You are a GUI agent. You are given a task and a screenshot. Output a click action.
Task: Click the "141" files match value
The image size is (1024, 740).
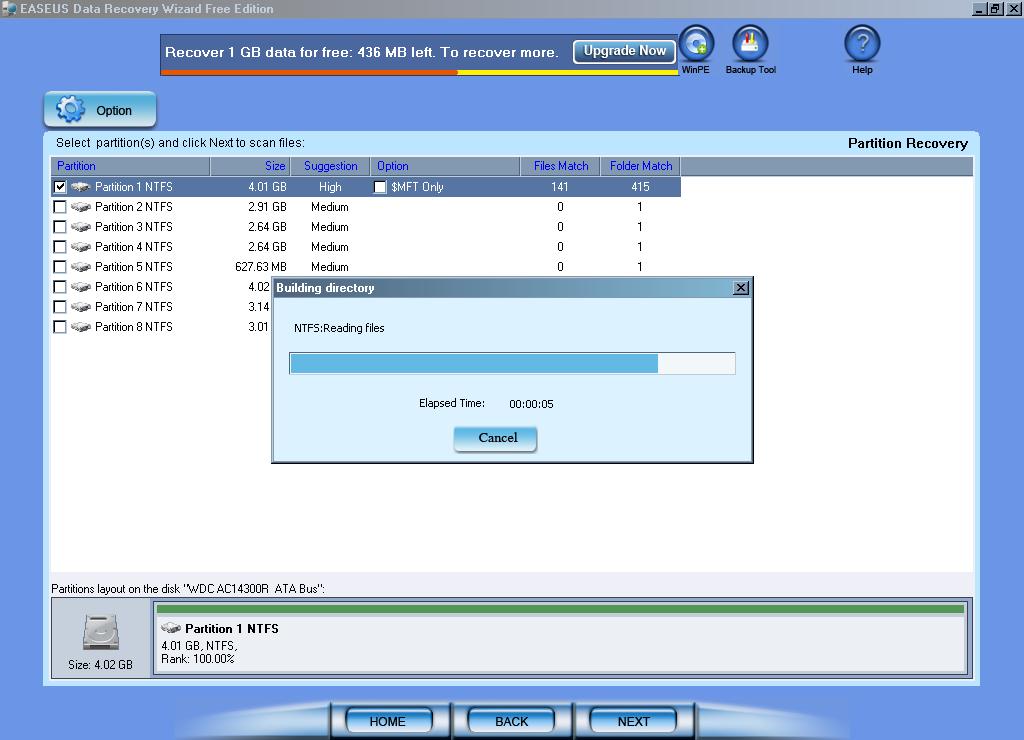[560, 187]
